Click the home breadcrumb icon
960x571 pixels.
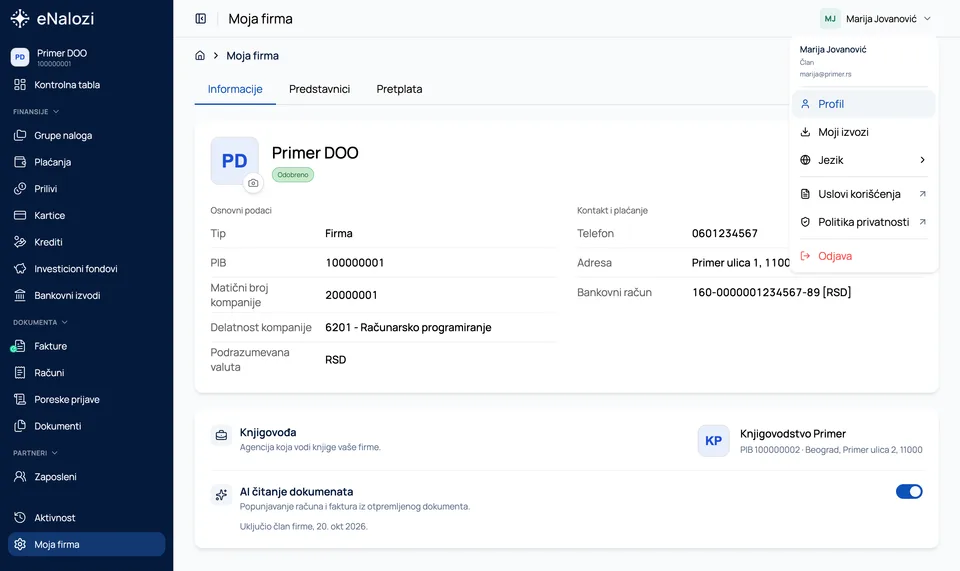[x=200, y=56]
